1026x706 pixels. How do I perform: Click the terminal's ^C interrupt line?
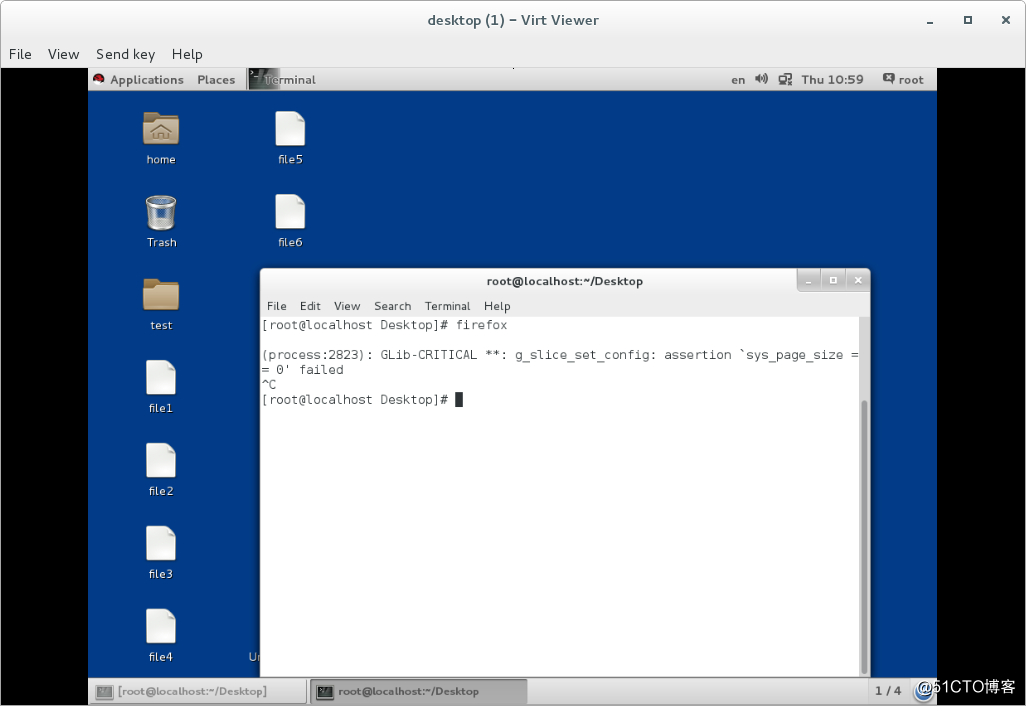click(x=269, y=385)
